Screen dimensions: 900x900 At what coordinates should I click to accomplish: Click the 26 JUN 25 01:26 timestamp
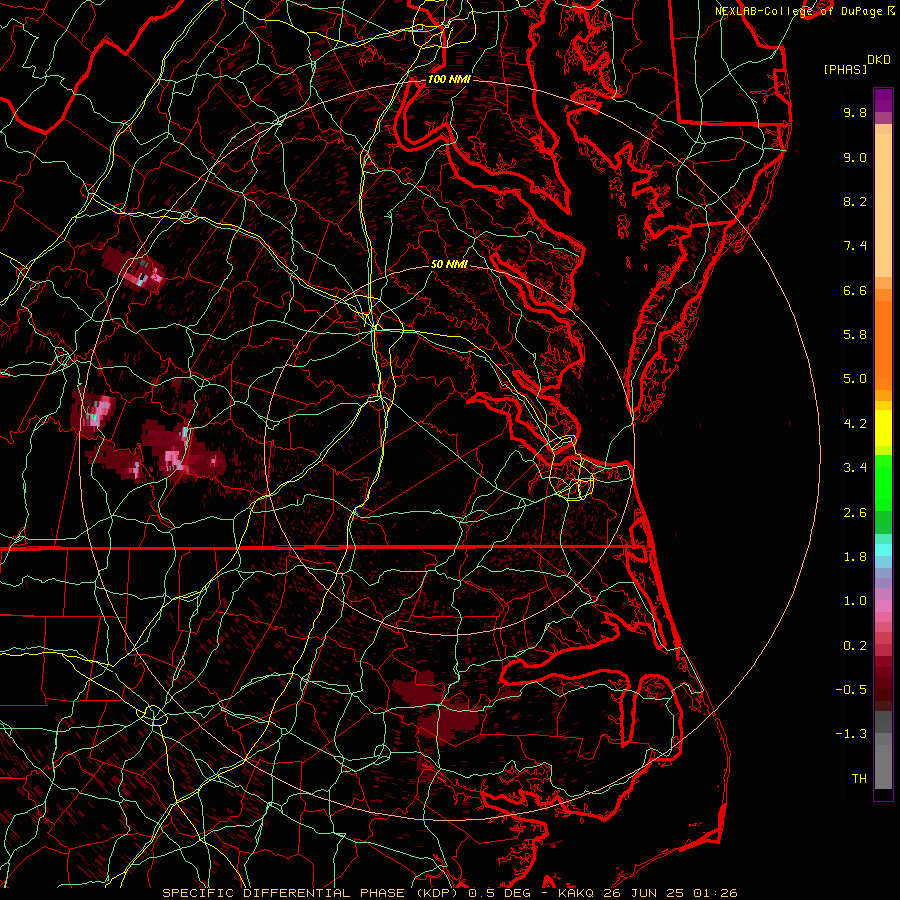click(669, 893)
